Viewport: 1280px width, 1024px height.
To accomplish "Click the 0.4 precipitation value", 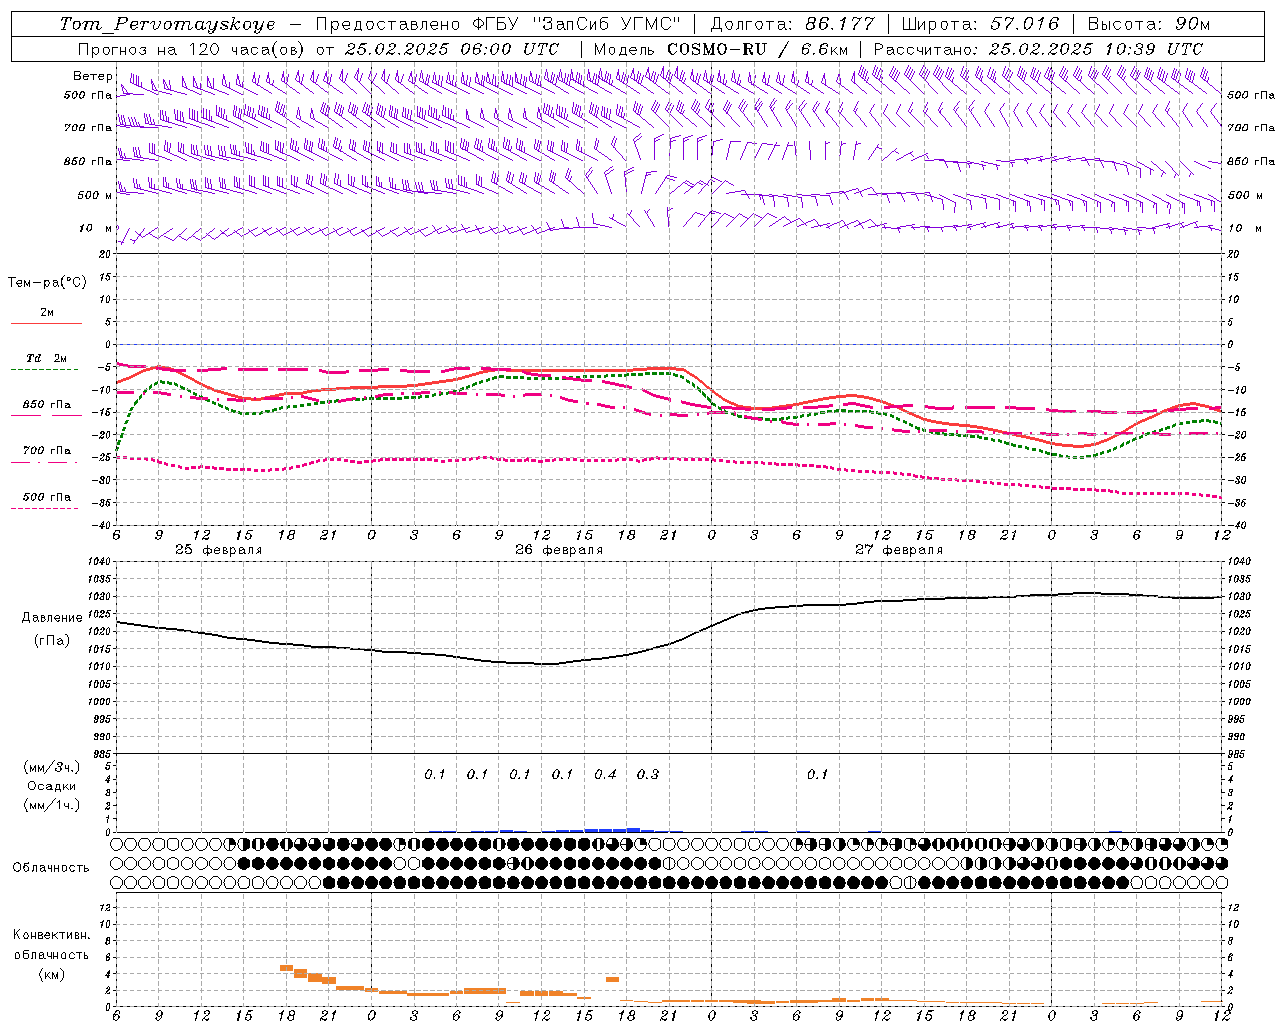I will [605, 774].
